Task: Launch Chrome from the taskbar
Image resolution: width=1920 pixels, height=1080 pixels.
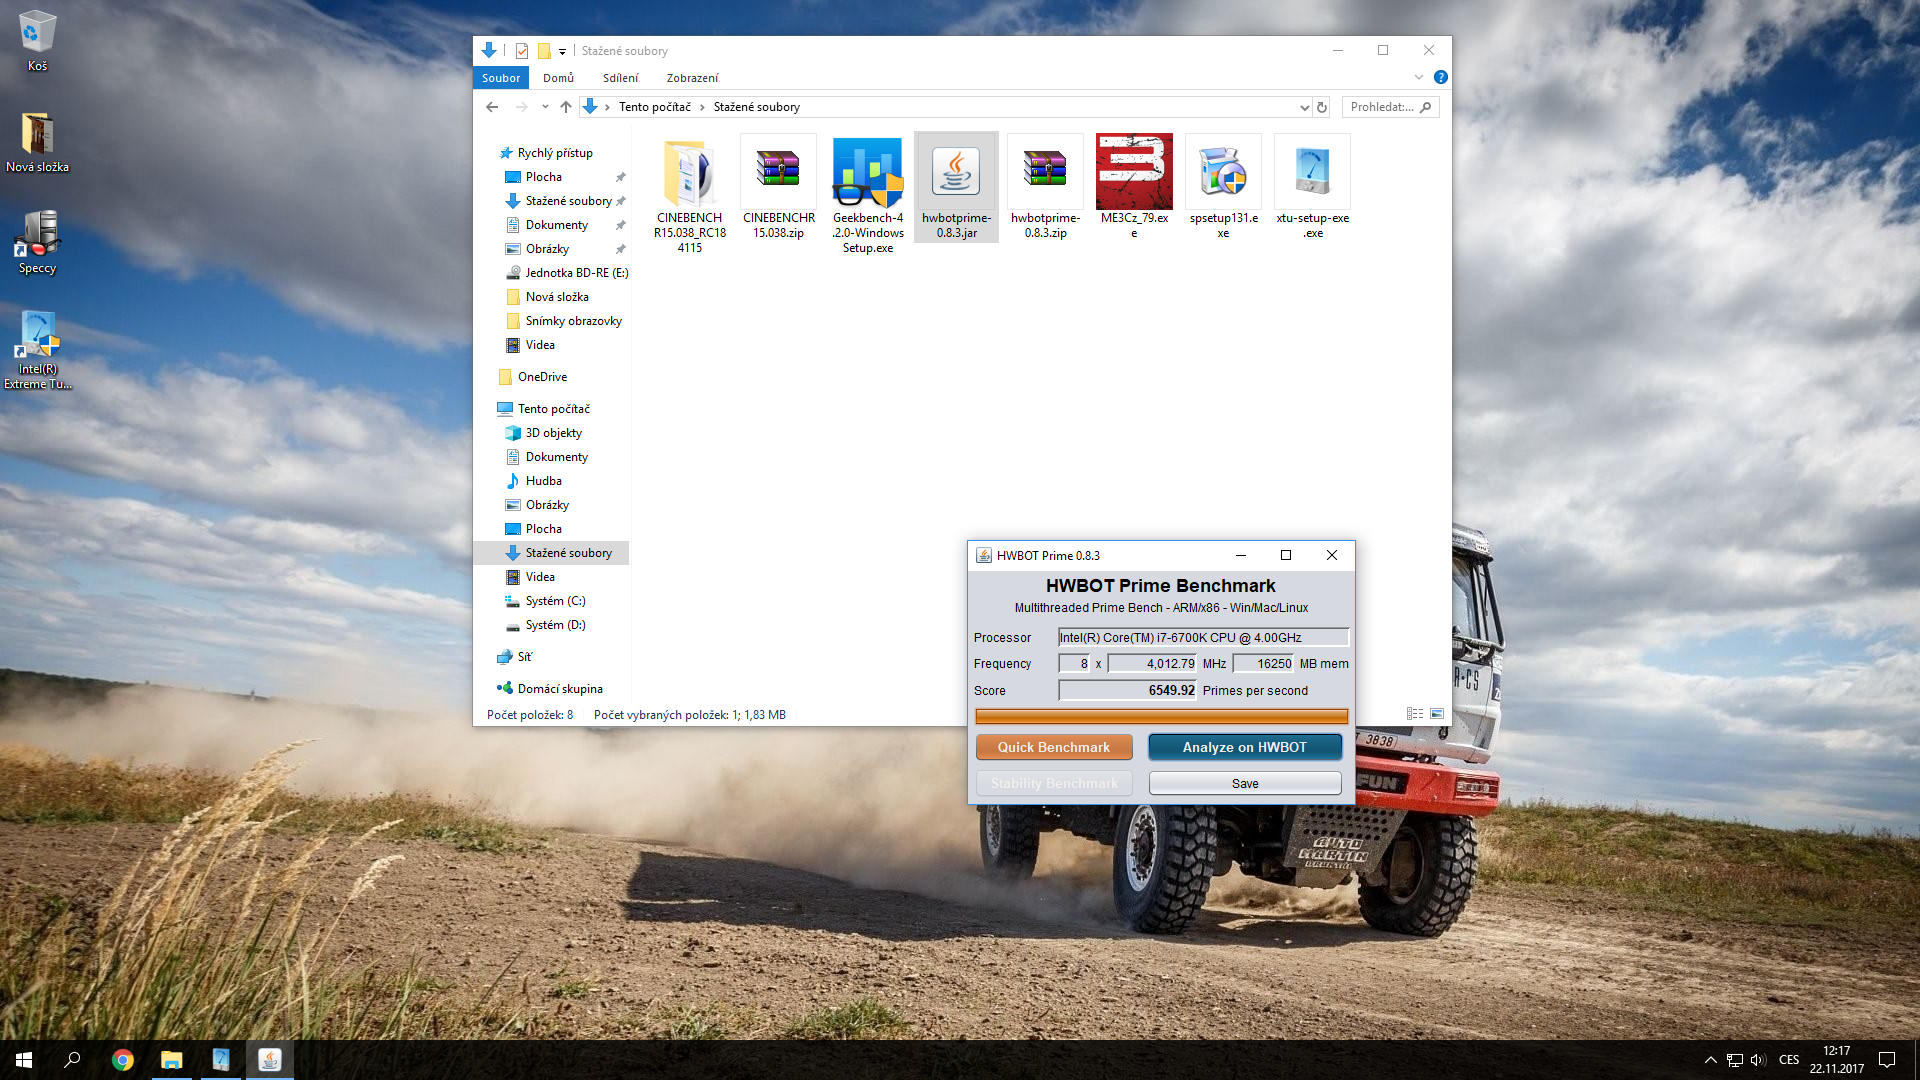Action: 122,1060
